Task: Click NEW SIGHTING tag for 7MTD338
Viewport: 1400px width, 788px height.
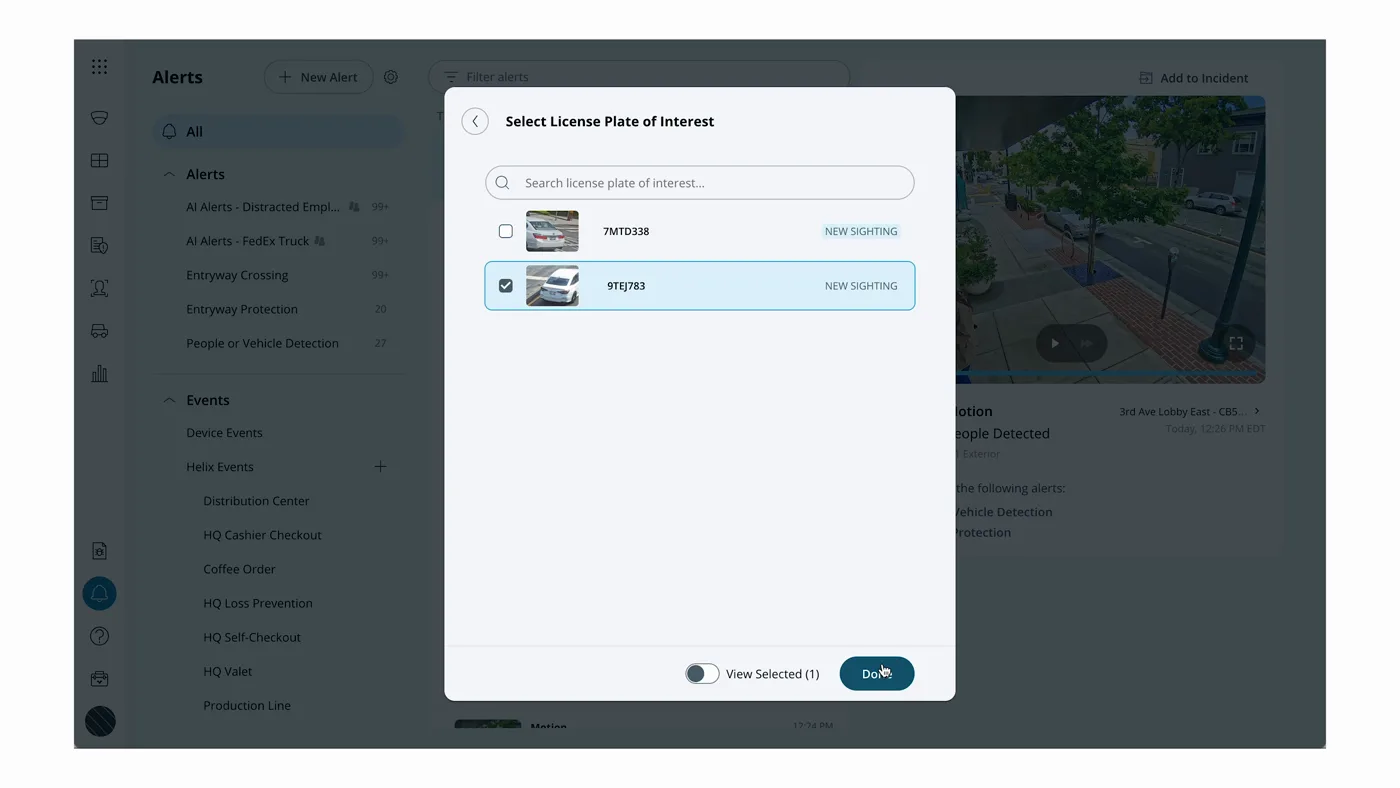Action: pyautogui.click(x=861, y=231)
